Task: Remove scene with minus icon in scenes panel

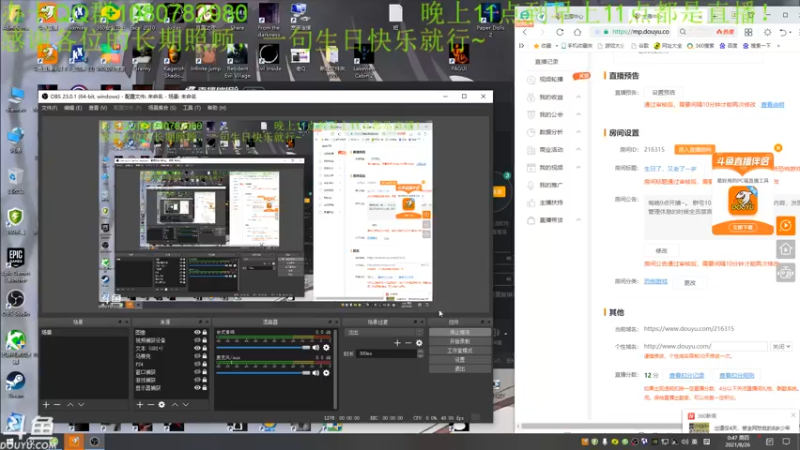Action: [57, 405]
